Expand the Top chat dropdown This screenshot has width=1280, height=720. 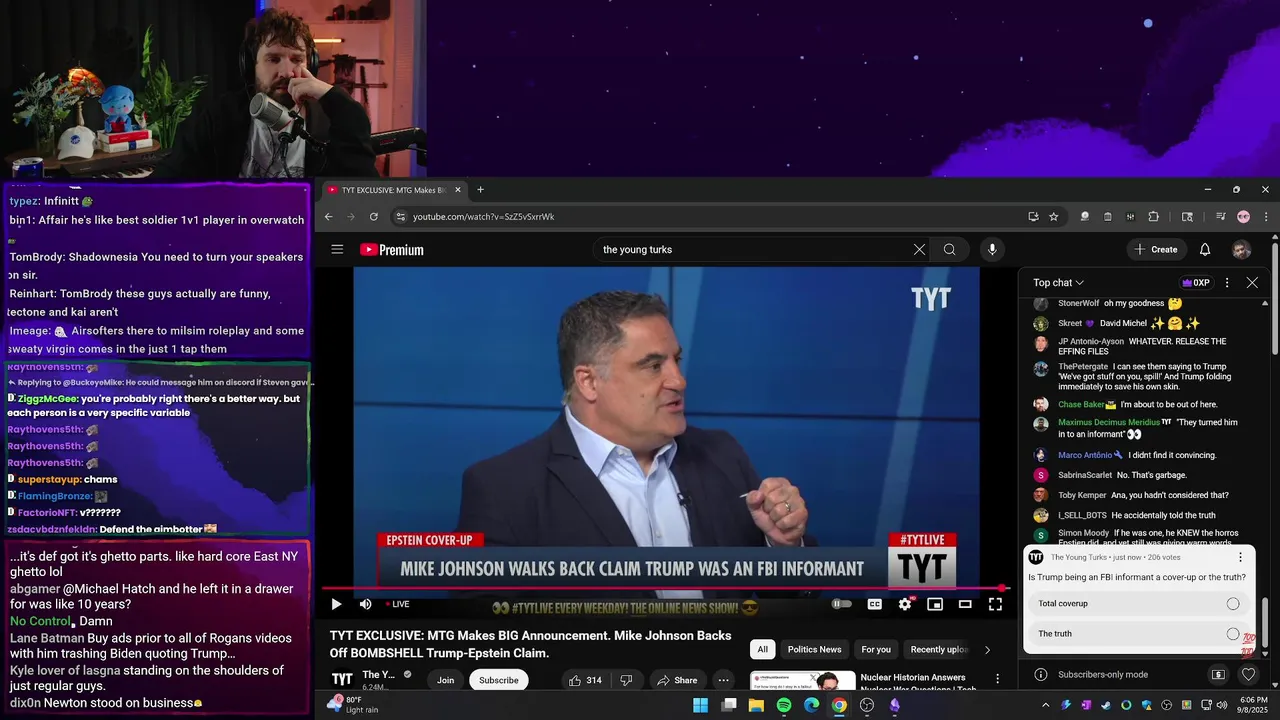click(x=1058, y=283)
